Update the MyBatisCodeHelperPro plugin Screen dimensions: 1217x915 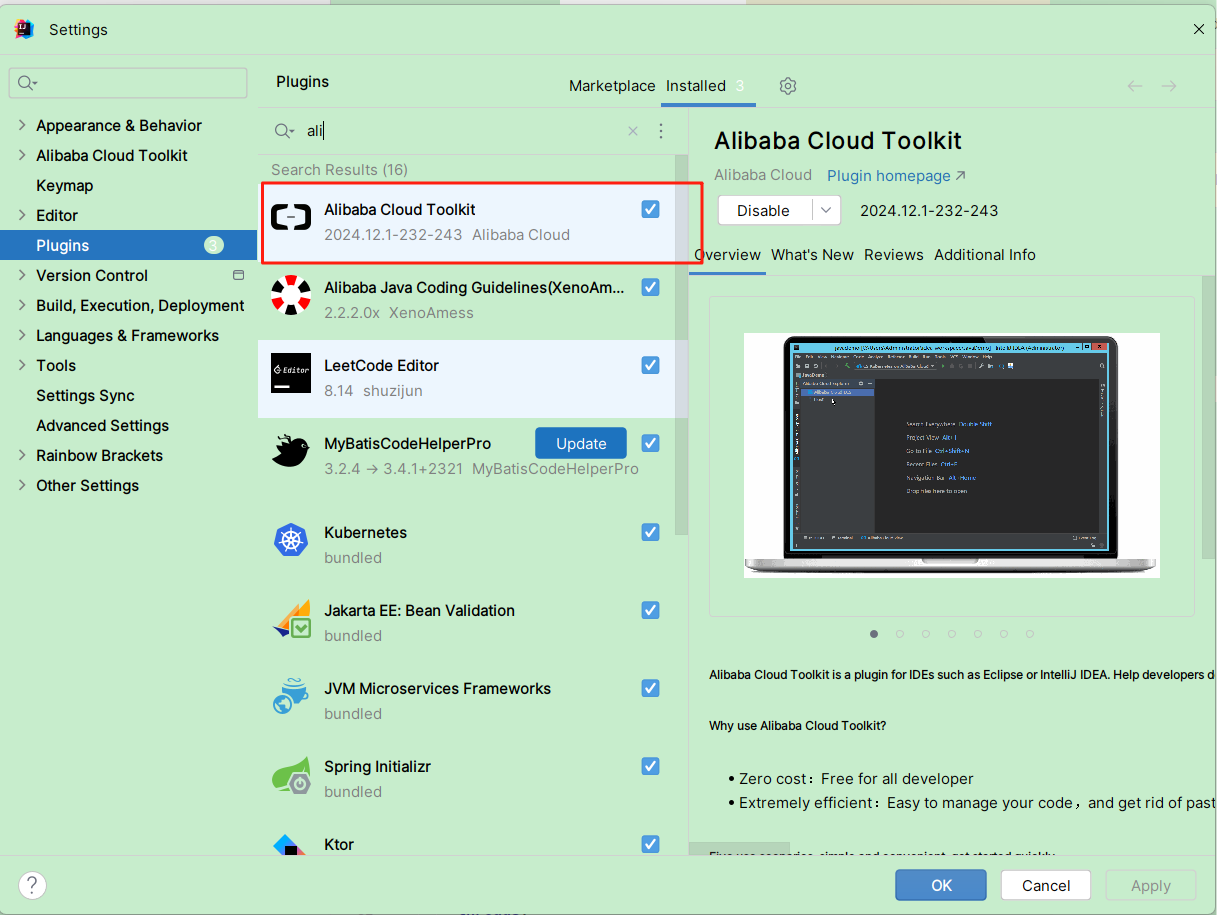[x=581, y=443]
